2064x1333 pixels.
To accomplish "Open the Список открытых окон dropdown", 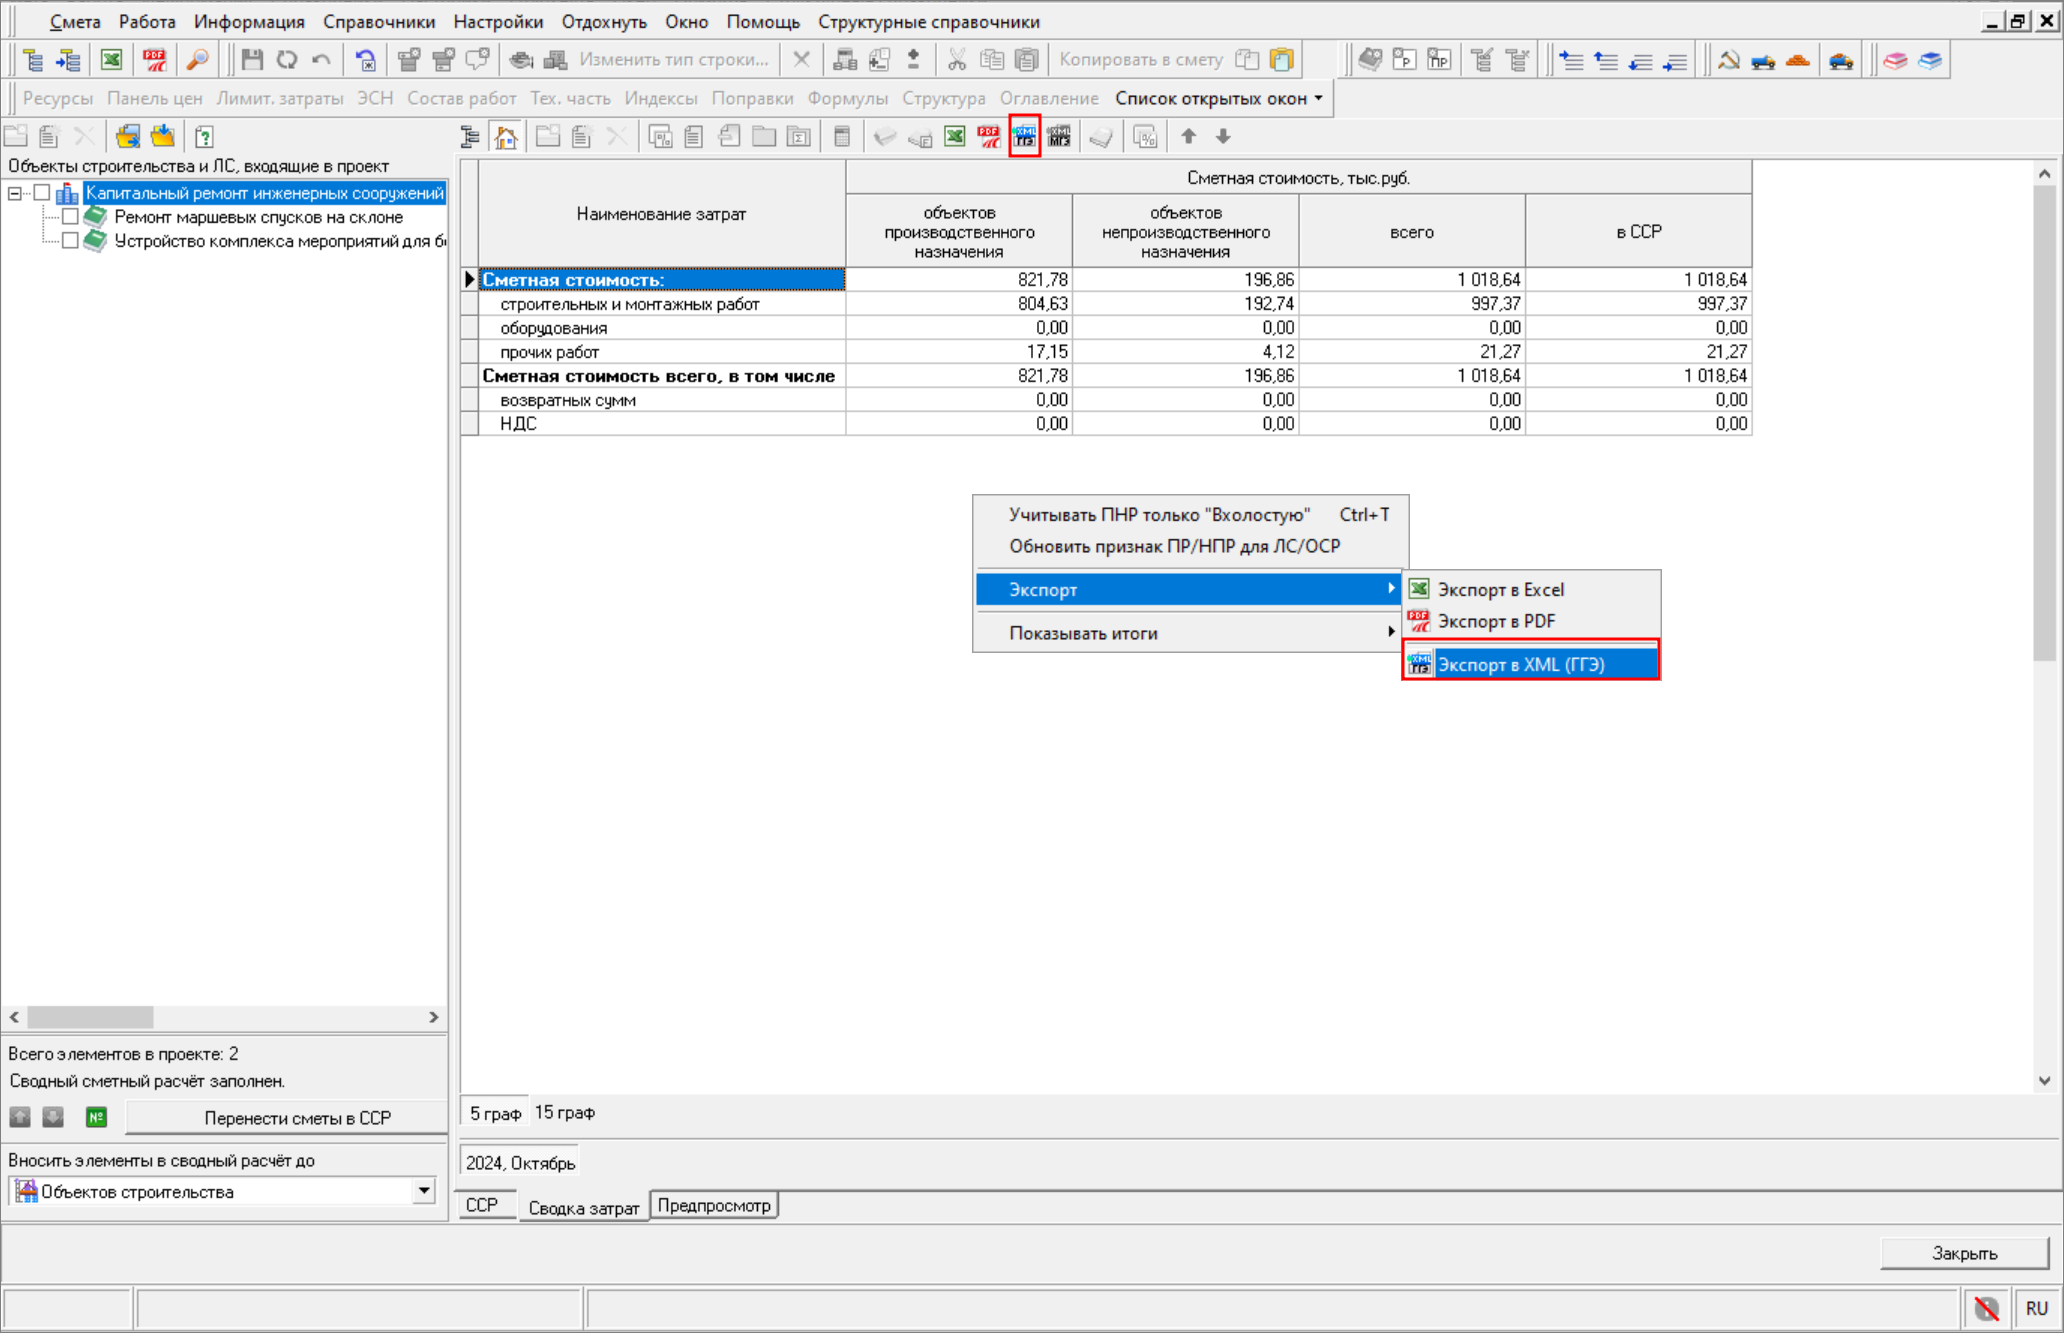I will 1219,98.
